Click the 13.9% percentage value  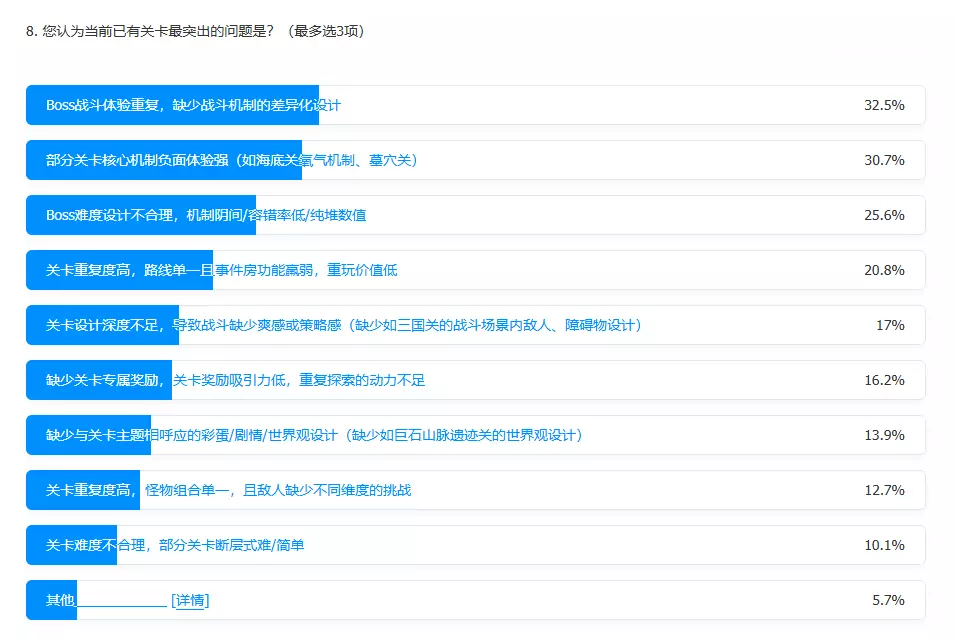click(x=884, y=435)
